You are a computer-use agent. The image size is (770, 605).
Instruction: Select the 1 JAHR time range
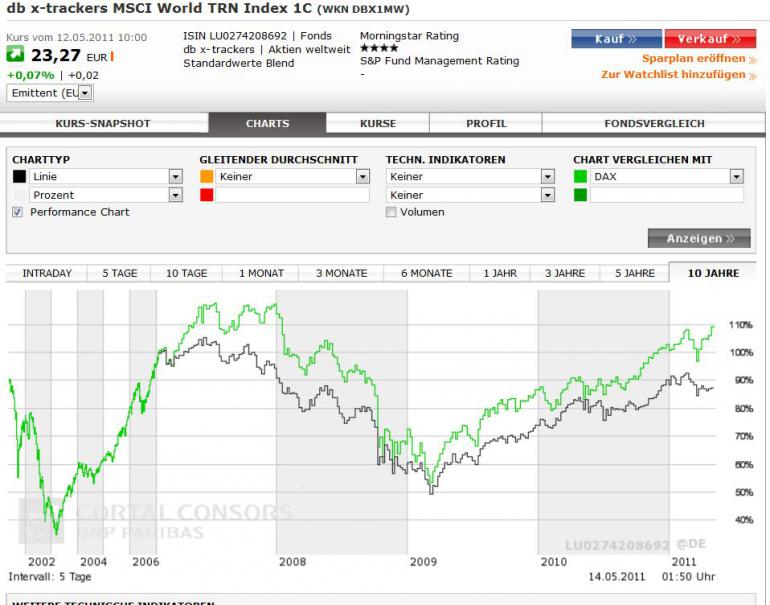[500, 273]
